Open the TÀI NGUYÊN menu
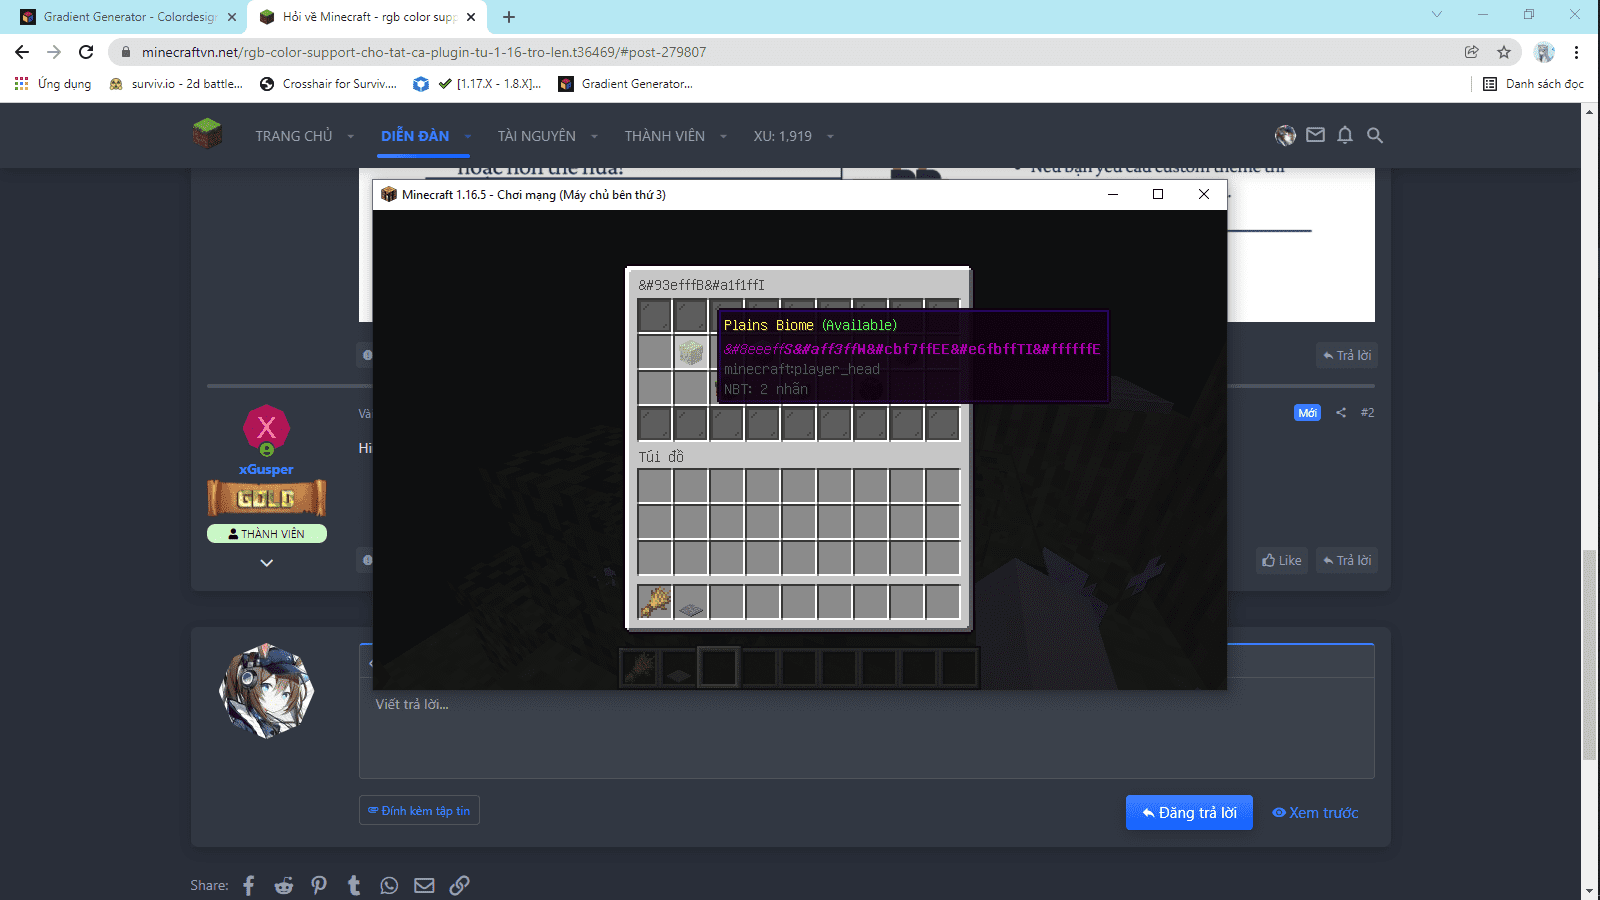1600x900 pixels. pos(537,136)
